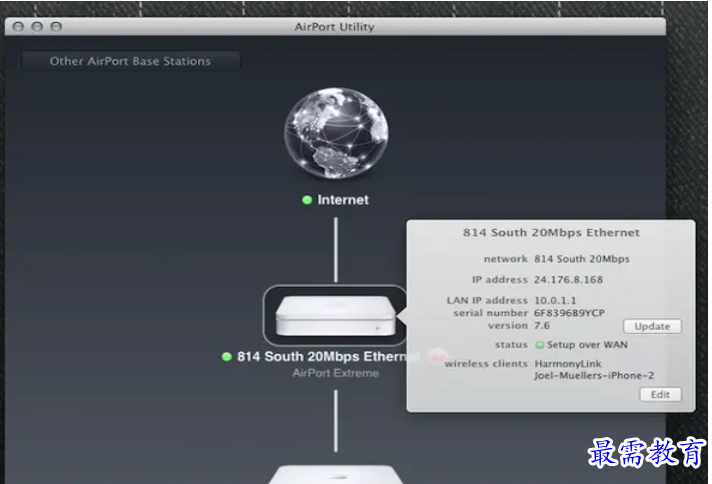712x484 pixels.
Task: Click version value 7.6
Action: point(542,326)
